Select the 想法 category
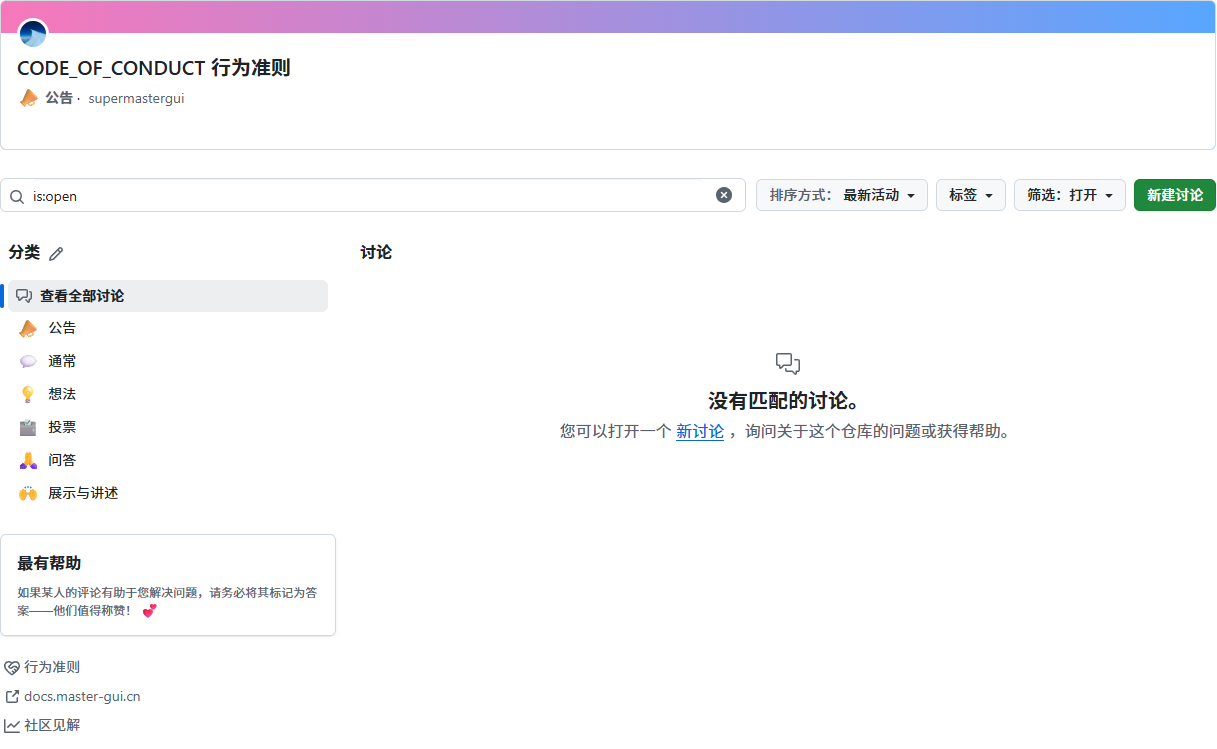The height and width of the screenshot is (749, 1217). click(x=168, y=394)
